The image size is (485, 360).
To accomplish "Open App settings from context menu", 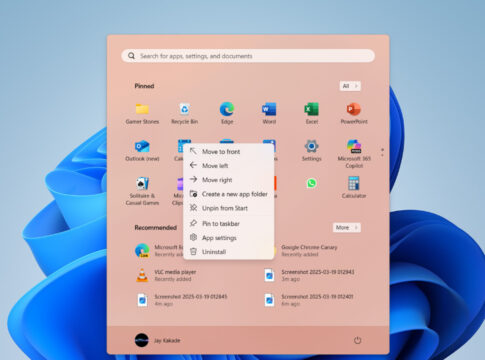I will [229, 238].
